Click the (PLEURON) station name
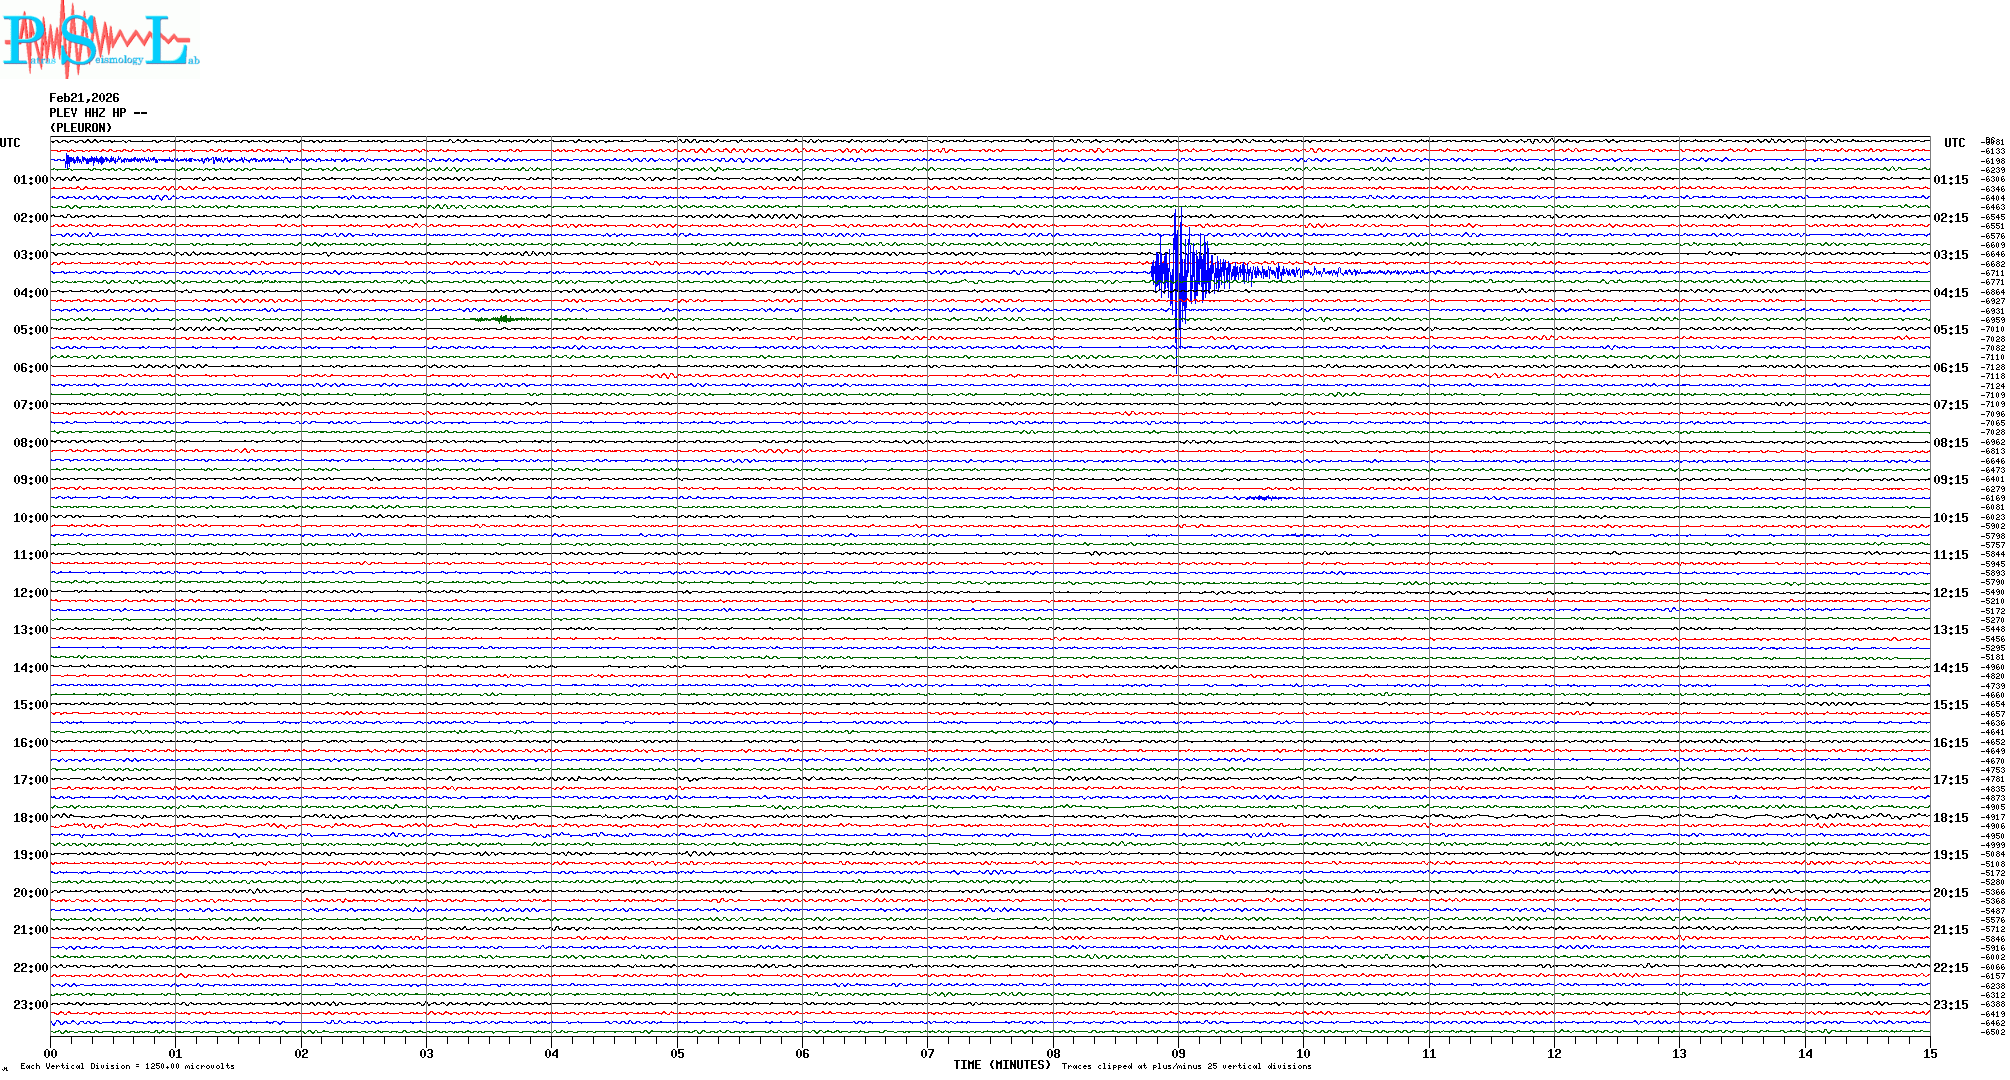2010x1080 pixels. click(x=81, y=128)
